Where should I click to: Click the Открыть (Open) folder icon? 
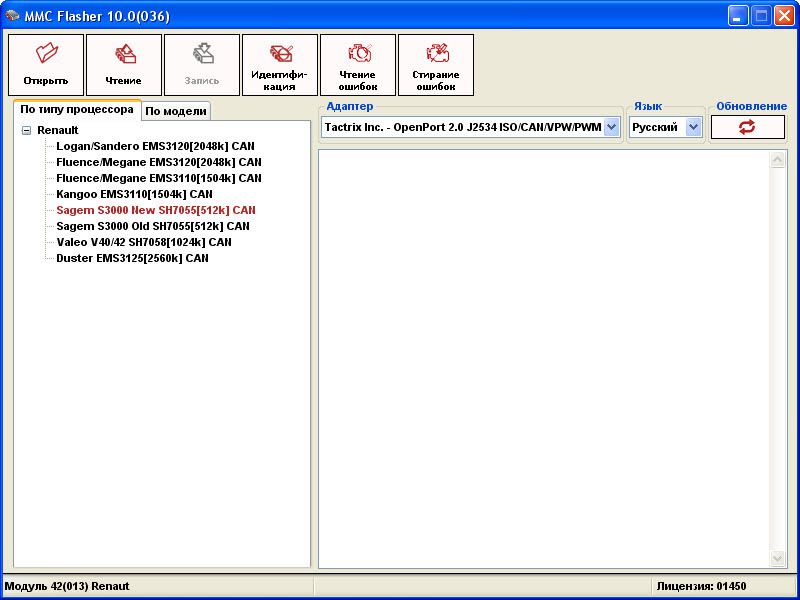point(46,54)
